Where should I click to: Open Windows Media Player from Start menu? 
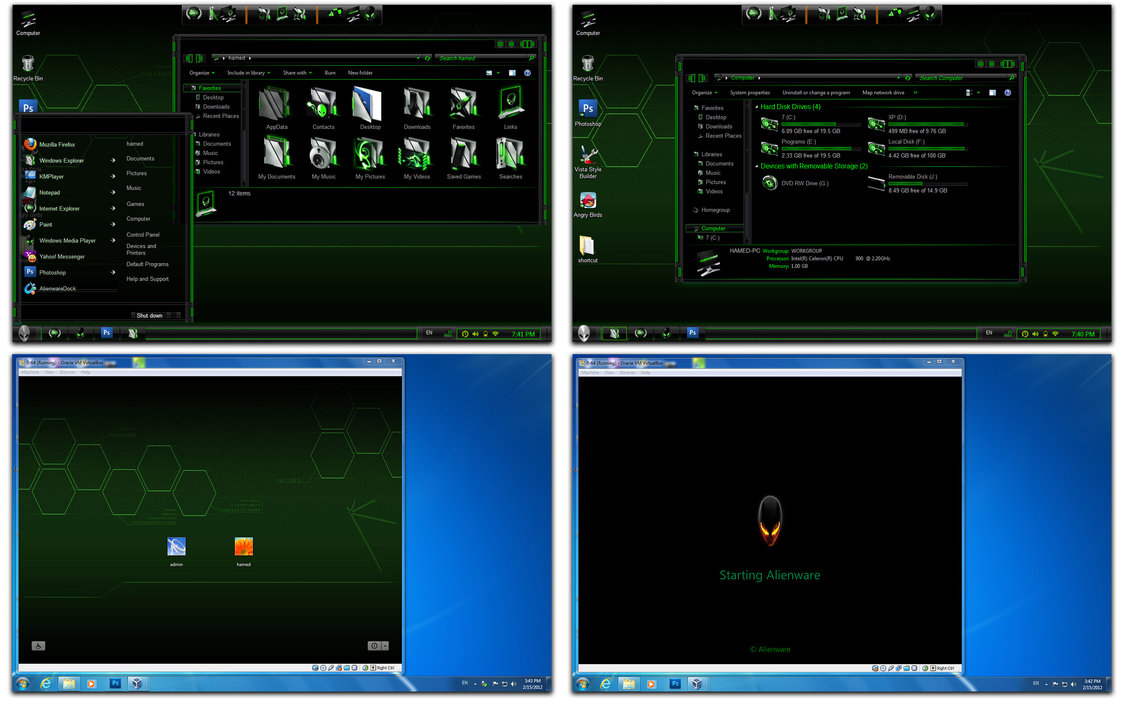(61, 240)
